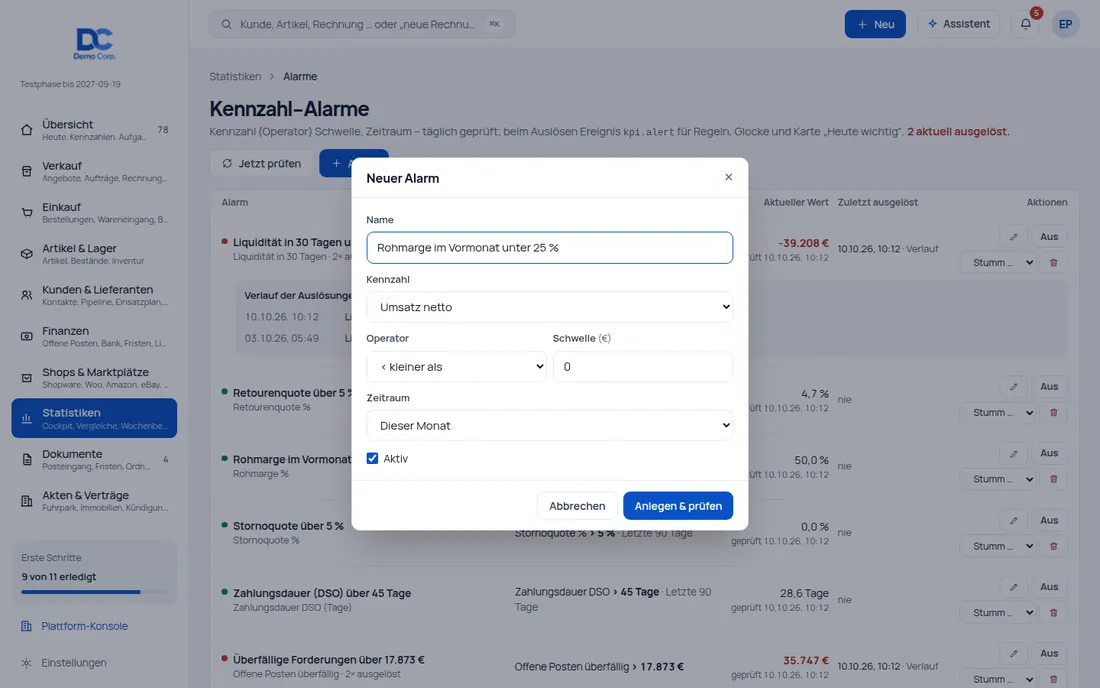The height and width of the screenshot is (688, 1100).
Task: Go to Finanzen in the sidebar
Action: click(94, 336)
